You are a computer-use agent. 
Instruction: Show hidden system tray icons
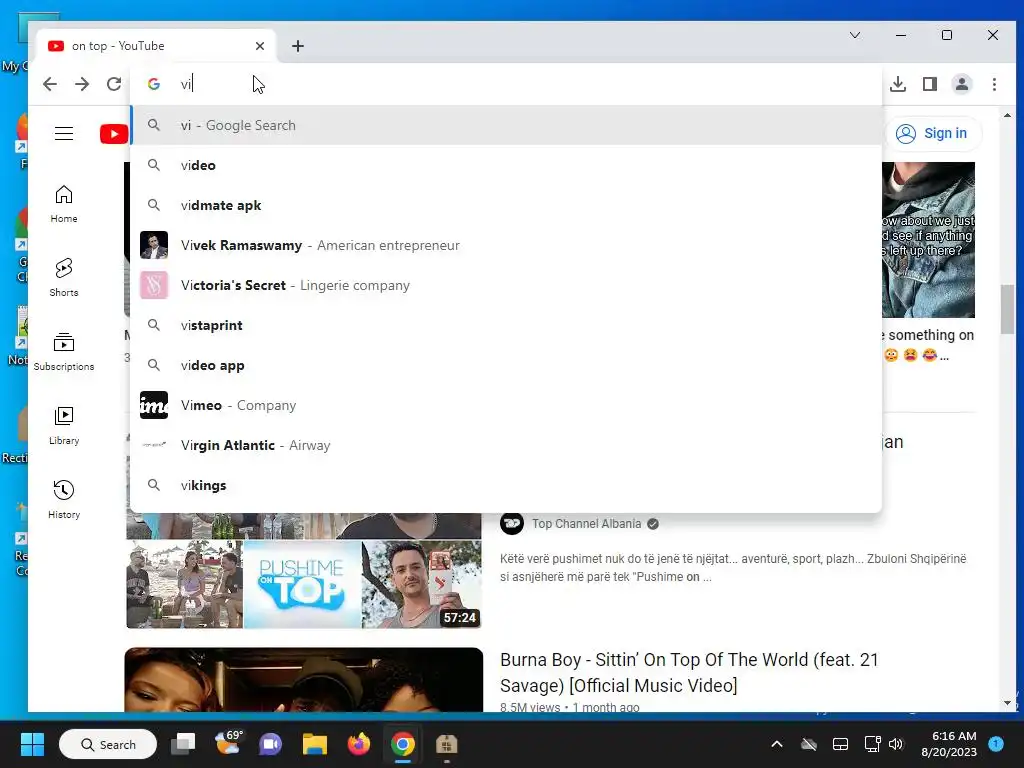point(776,744)
